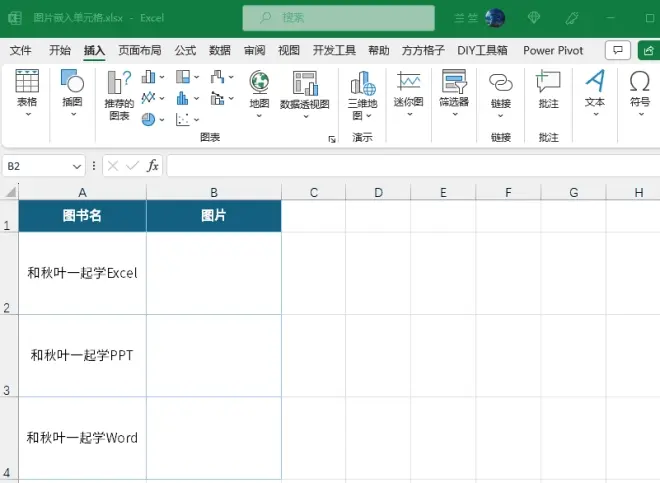Insert a column or bar chart
This screenshot has height=483, width=660.
(x=148, y=77)
